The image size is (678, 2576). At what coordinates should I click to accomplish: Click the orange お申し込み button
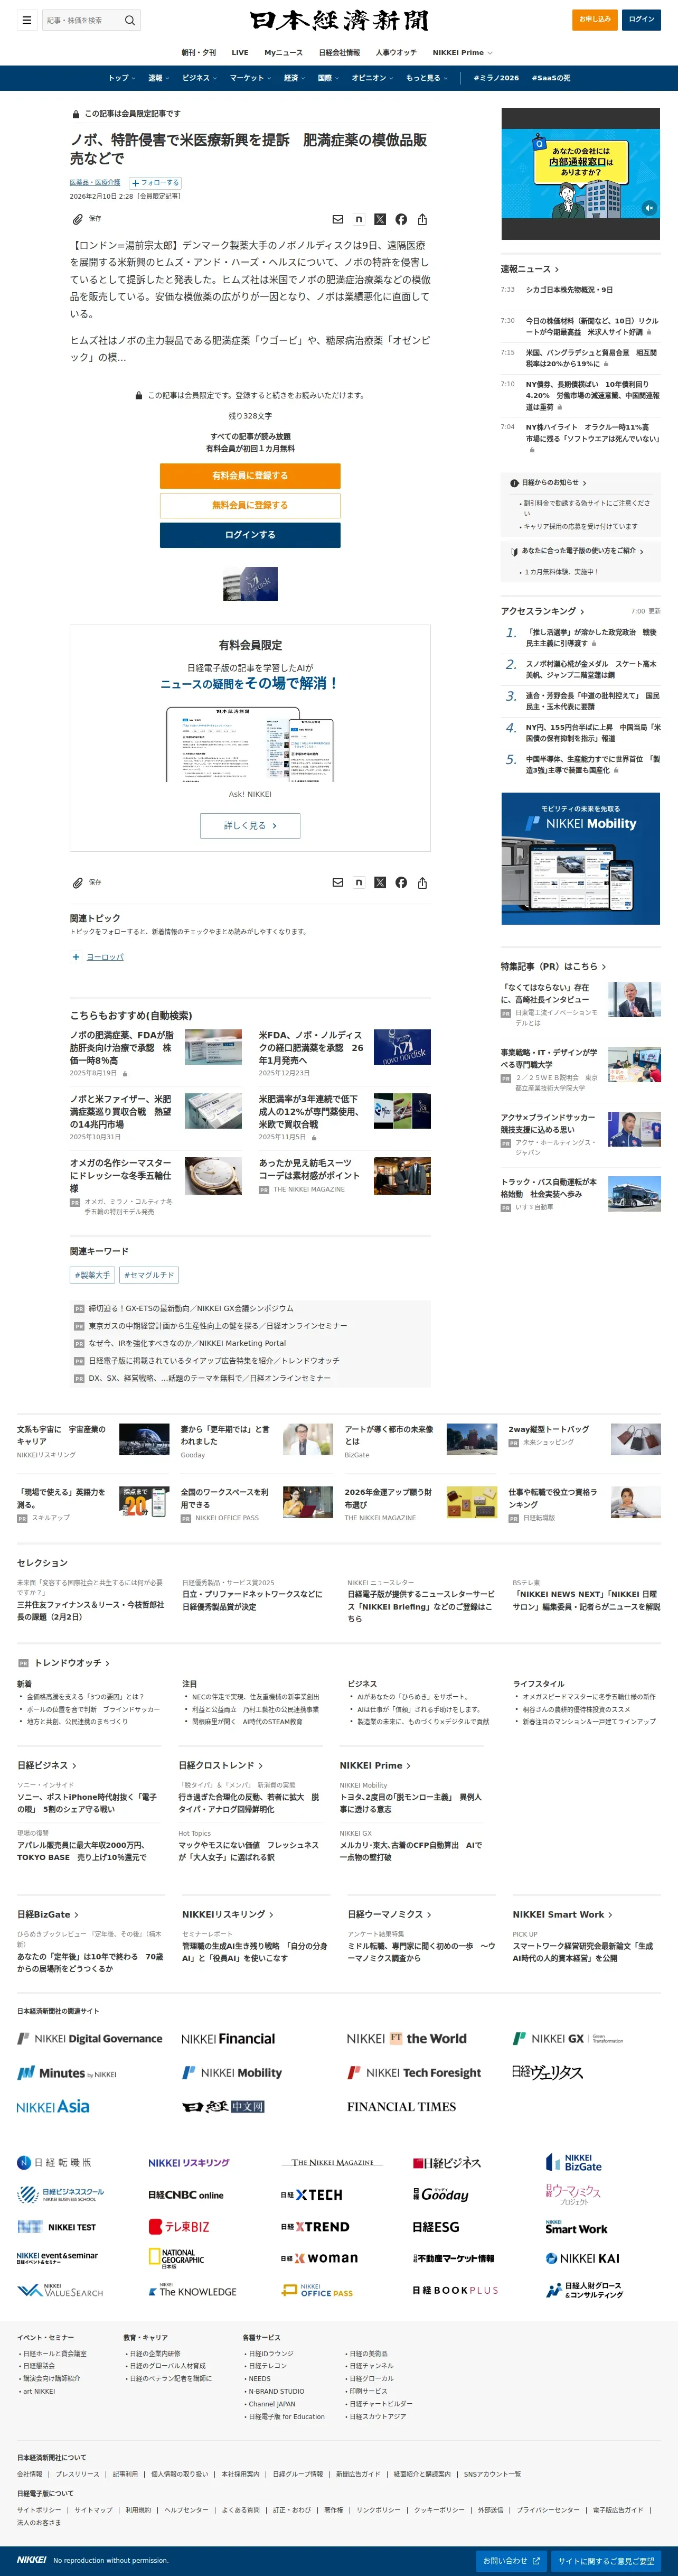point(595,19)
